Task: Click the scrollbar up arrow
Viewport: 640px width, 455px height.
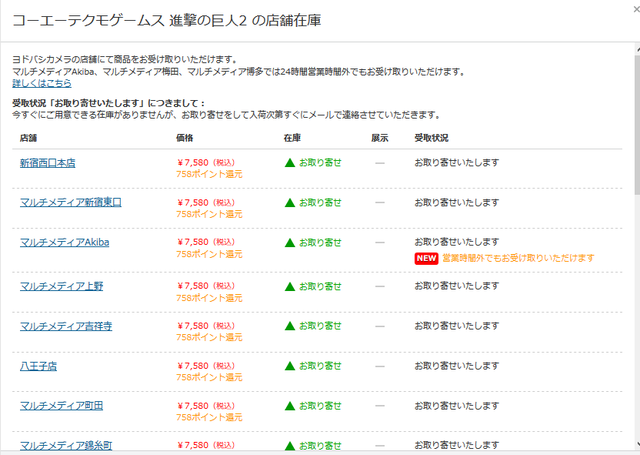Action: (x=637, y=49)
